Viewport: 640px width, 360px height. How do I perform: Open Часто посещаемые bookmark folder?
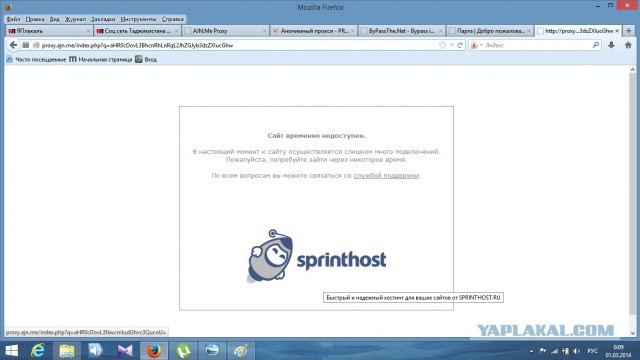click(36, 60)
